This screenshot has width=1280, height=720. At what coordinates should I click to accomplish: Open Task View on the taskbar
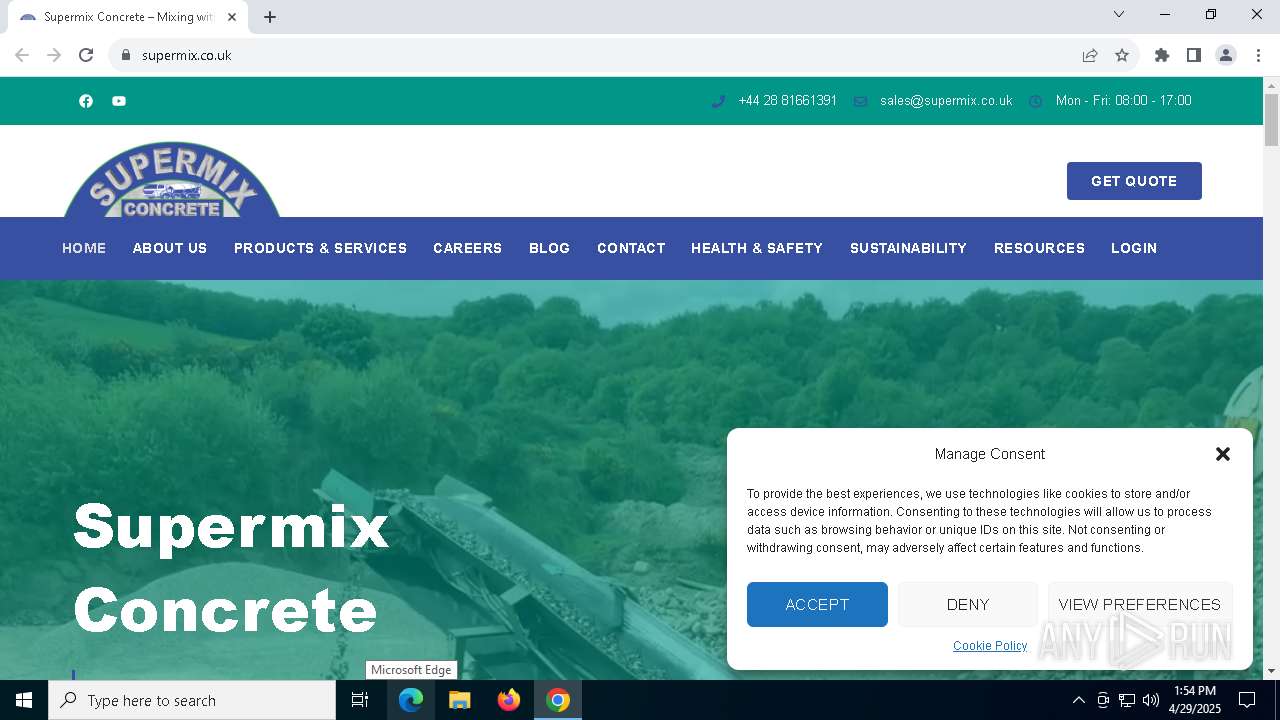pyautogui.click(x=360, y=700)
